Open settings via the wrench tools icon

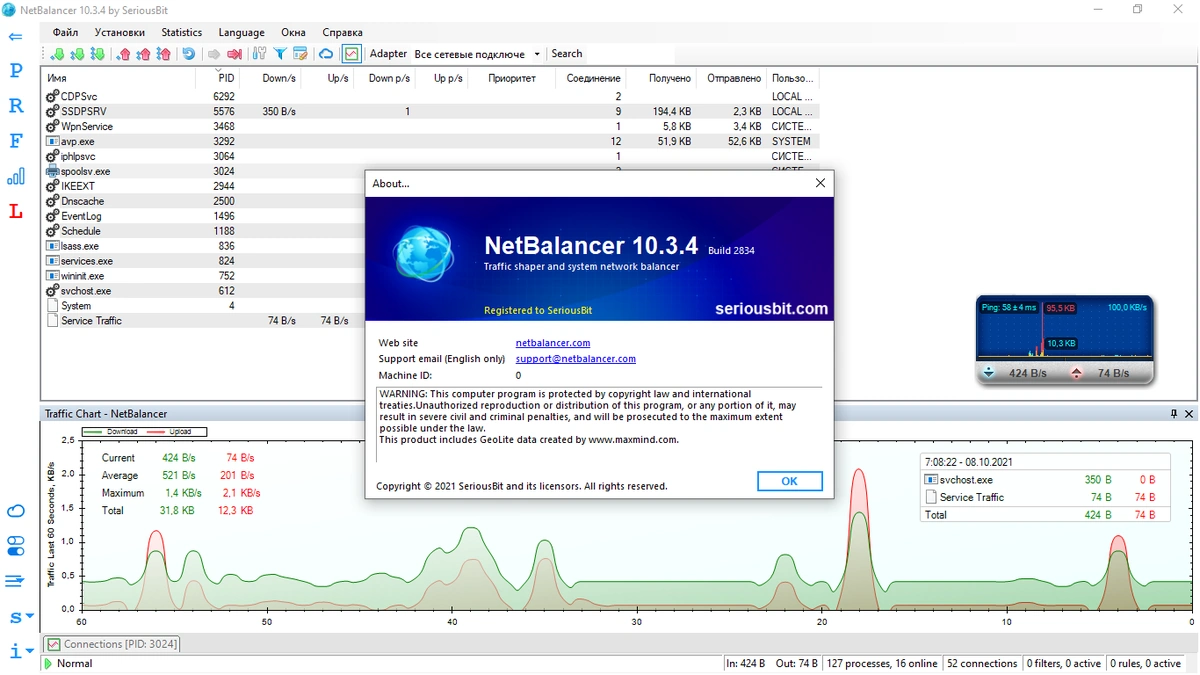260,54
